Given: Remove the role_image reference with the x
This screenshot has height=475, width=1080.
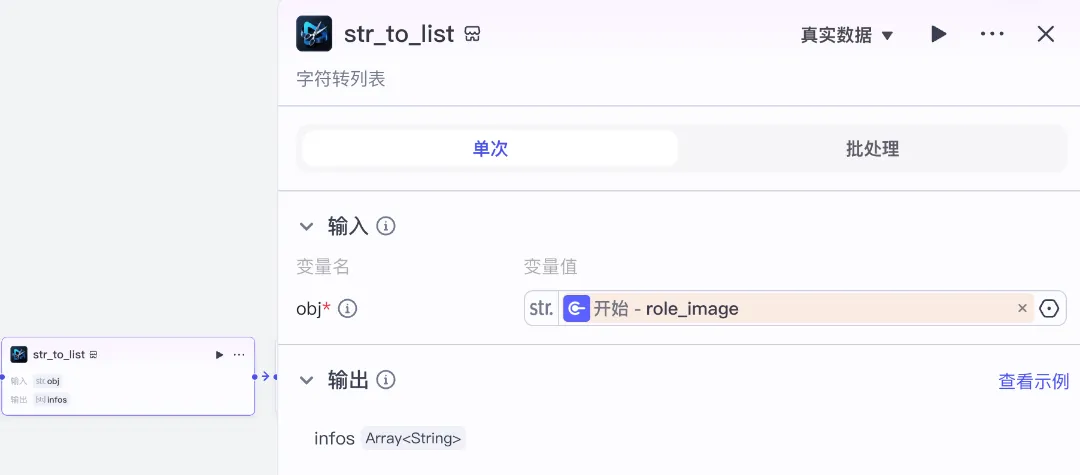Looking at the screenshot, I should (x=1022, y=308).
